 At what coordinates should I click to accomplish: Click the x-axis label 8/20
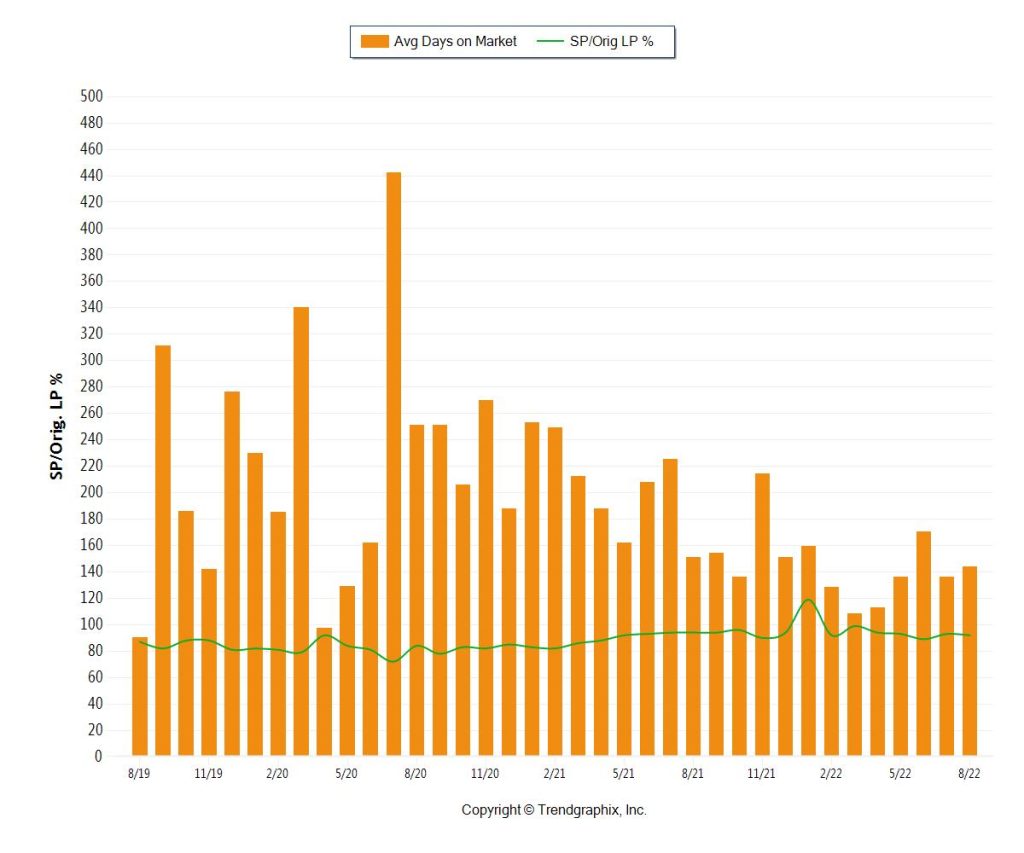tap(416, 774)
